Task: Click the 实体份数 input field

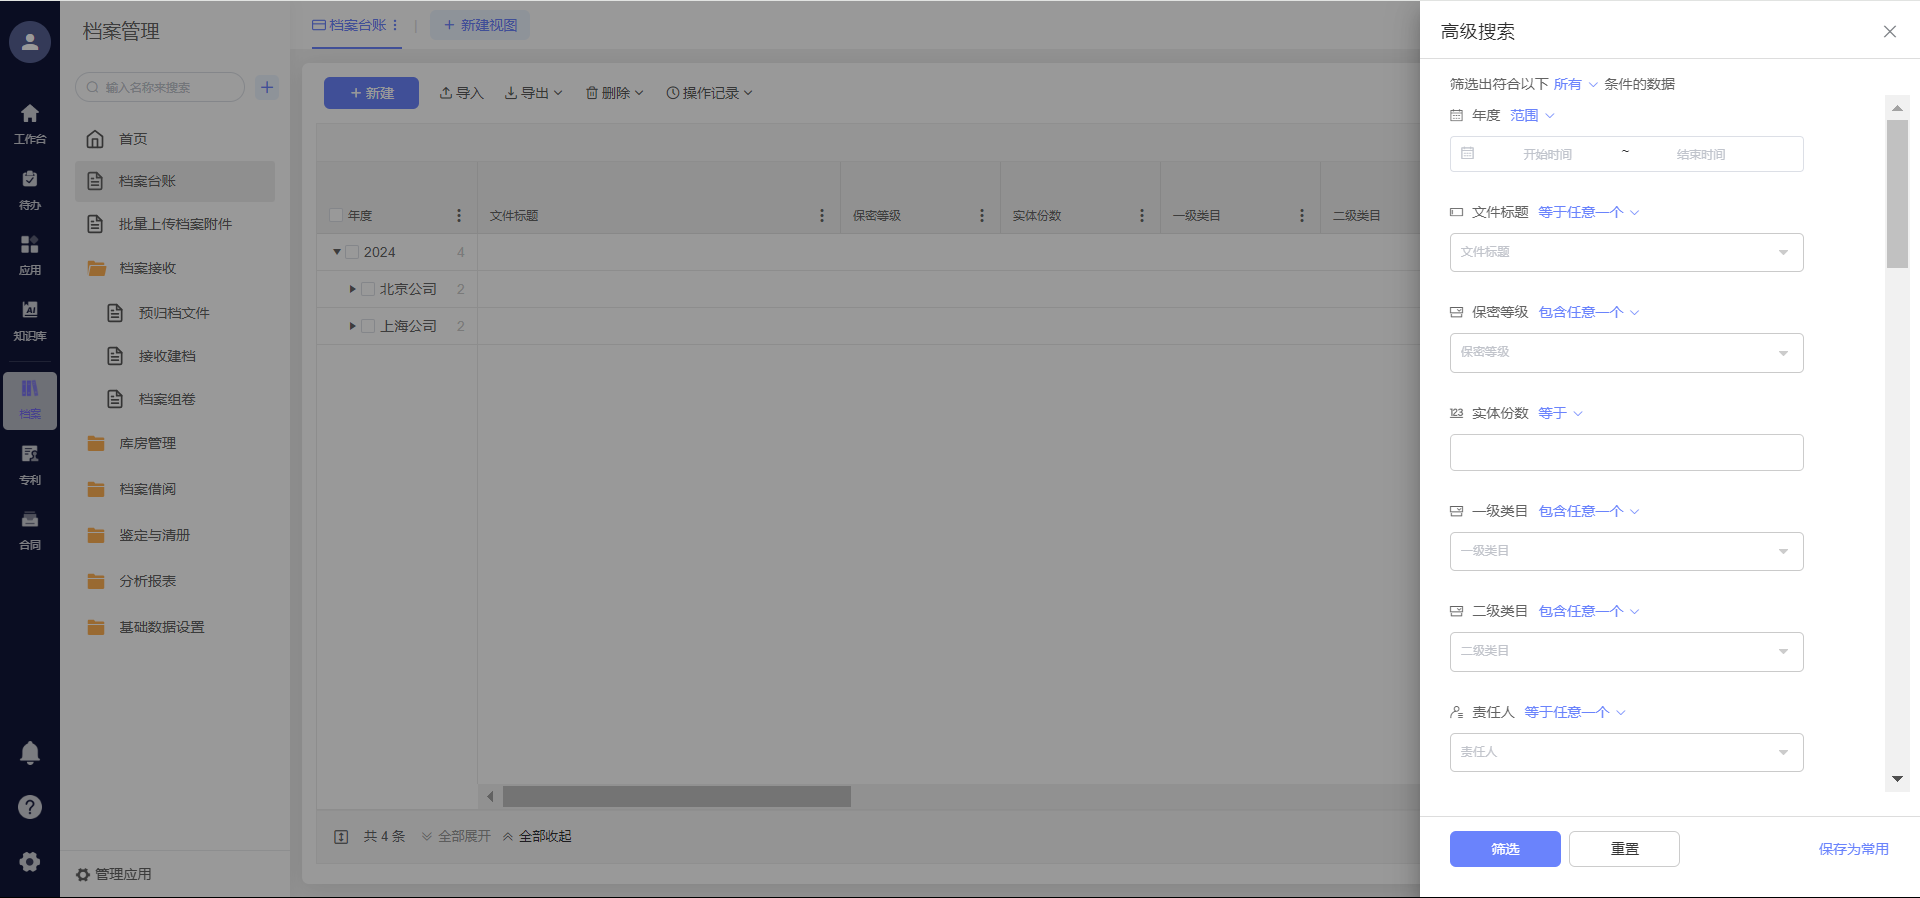Action: pos(1626,452)
